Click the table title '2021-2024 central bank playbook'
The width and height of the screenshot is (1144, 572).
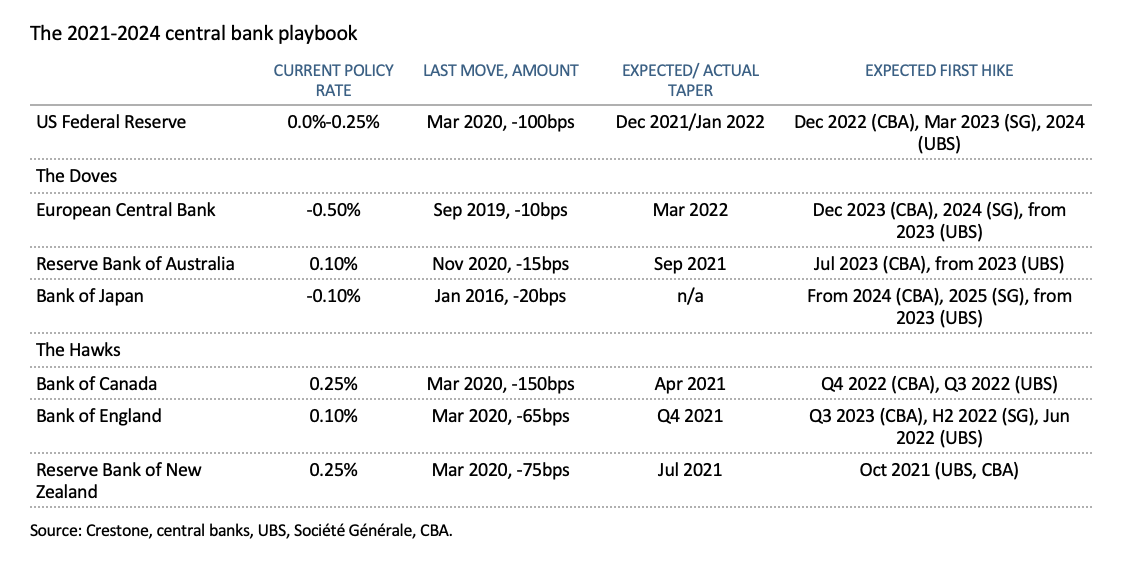tap(193, 33)
